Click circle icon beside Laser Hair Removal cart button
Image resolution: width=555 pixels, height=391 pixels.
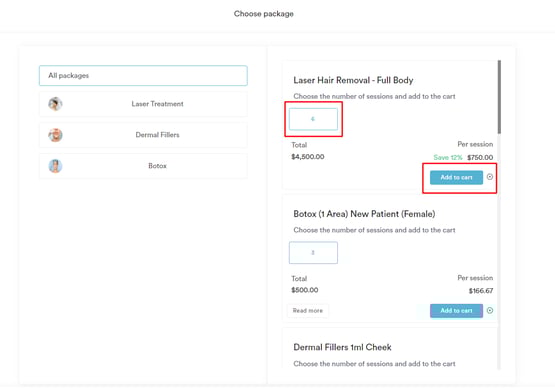point(490,177)
